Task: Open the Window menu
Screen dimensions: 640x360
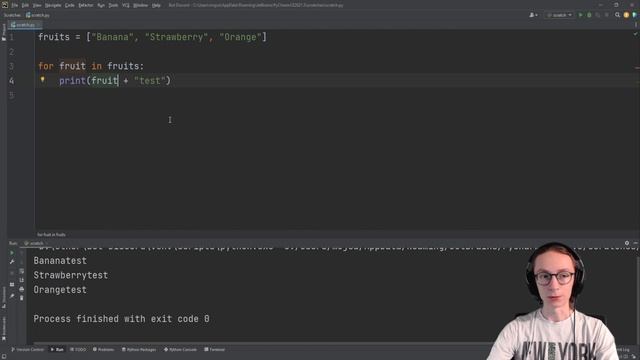Action: tap(140, 5)
